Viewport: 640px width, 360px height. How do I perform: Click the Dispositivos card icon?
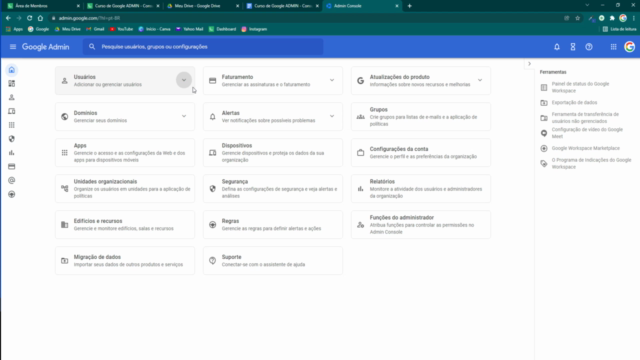pos(213,153)
